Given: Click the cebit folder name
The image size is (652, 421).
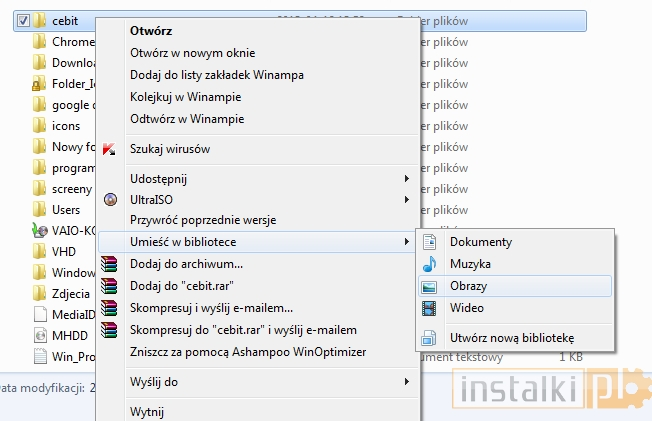Looking at the screenshot, I should coord(65,21).
